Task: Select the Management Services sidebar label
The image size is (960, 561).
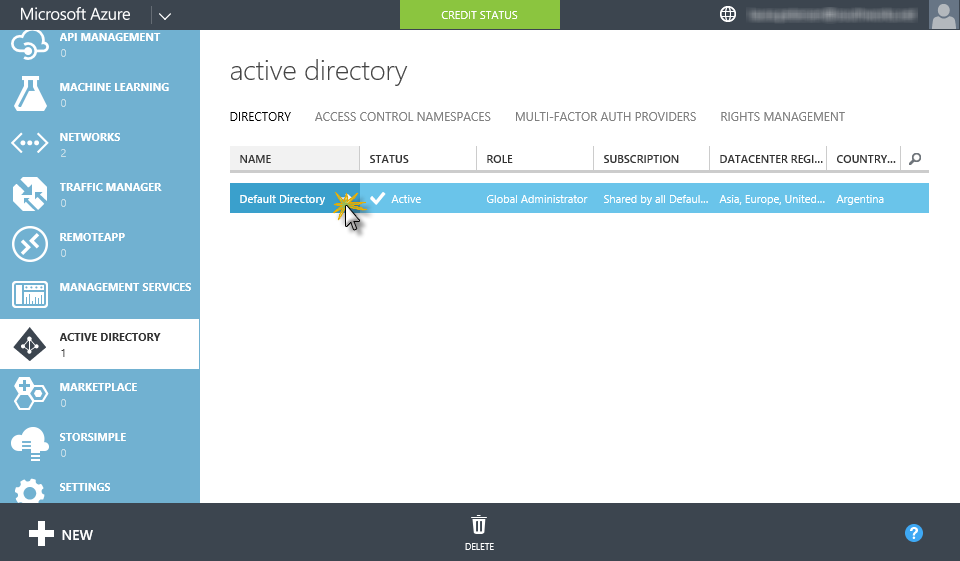Action: tap(126, 287)
